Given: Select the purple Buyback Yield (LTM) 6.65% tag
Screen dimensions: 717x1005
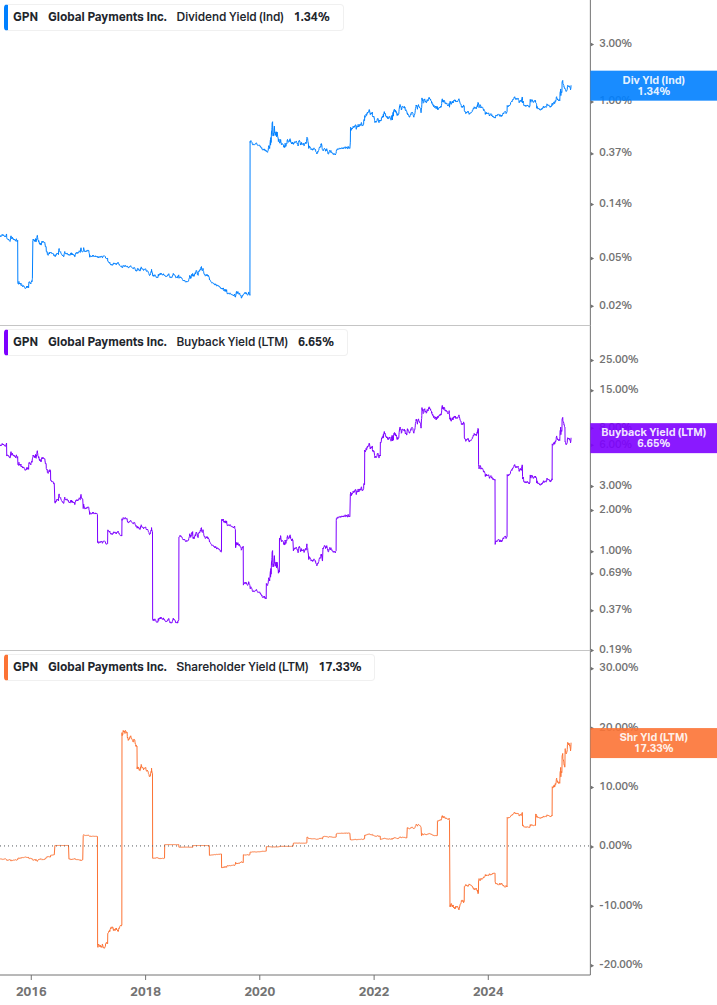Looking at the screenshot, I should pyautogui.click(x=654, y=438).
